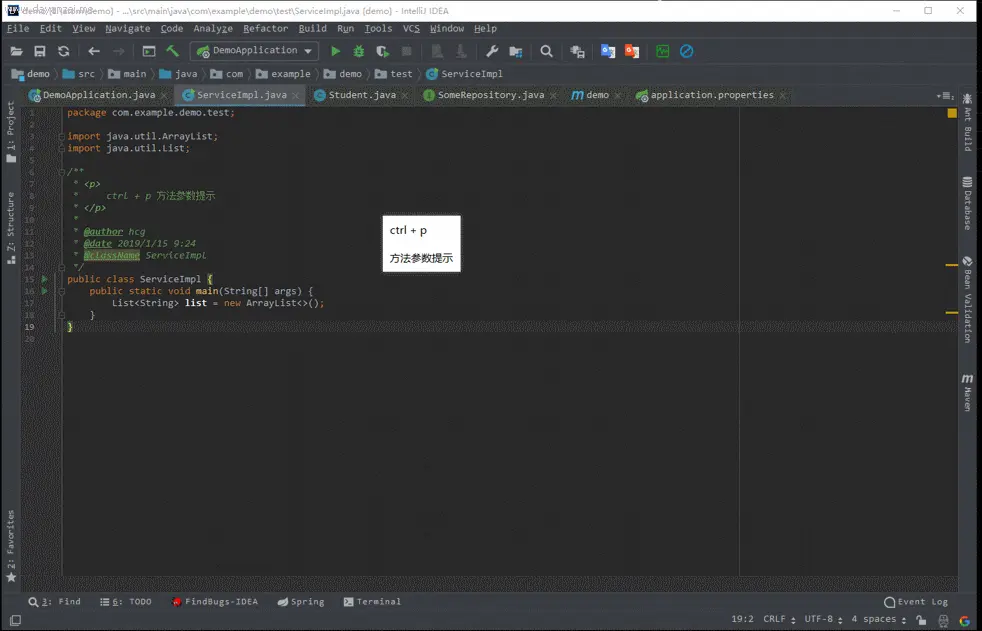The image size is (982, 631).
Task: Click the 'test' folder in breadcrumb
Action: [394, 74]
